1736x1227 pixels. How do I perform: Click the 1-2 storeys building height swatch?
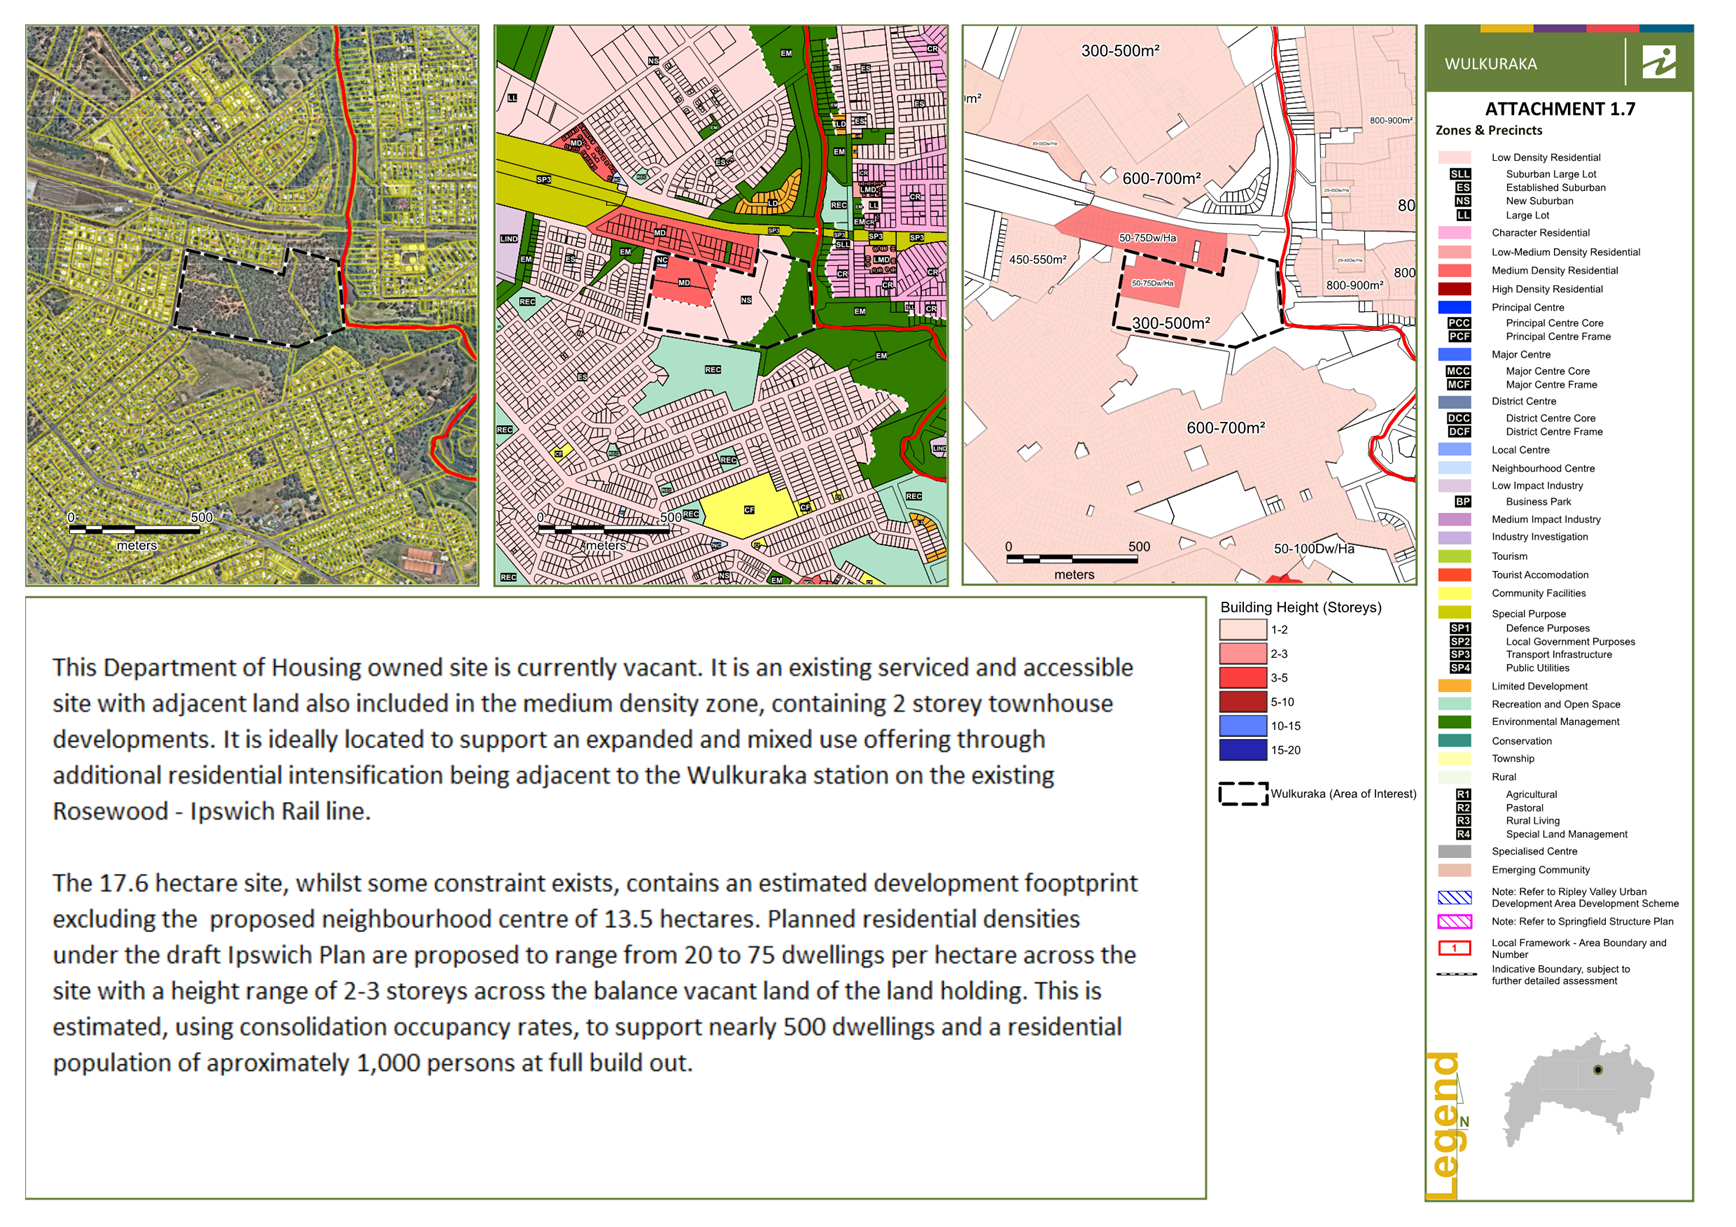point(1243,630)
